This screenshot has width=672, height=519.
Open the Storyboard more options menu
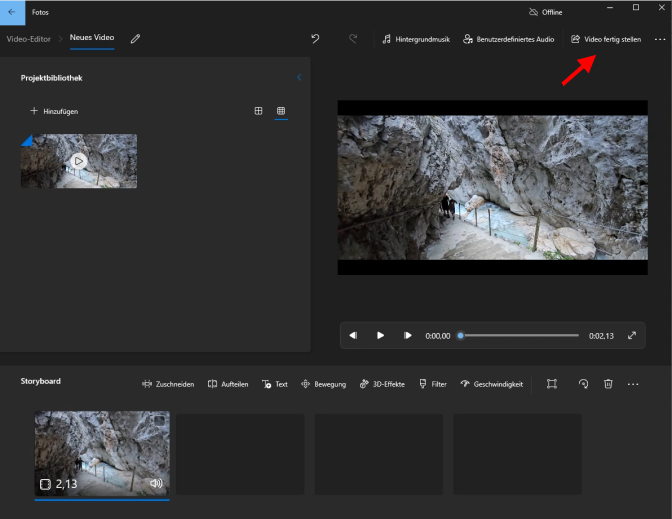tap(632, 384)
